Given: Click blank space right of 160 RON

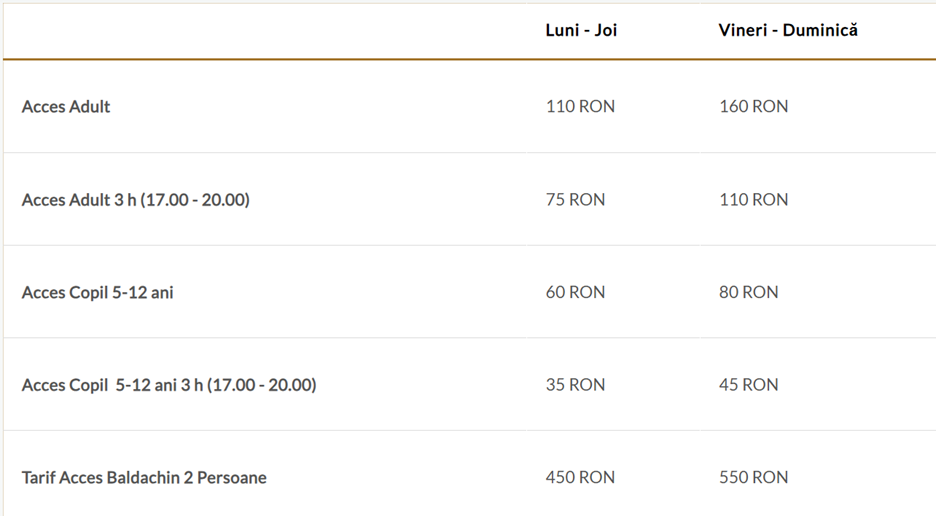Looking at the screenshot, I should pos(863,106).
